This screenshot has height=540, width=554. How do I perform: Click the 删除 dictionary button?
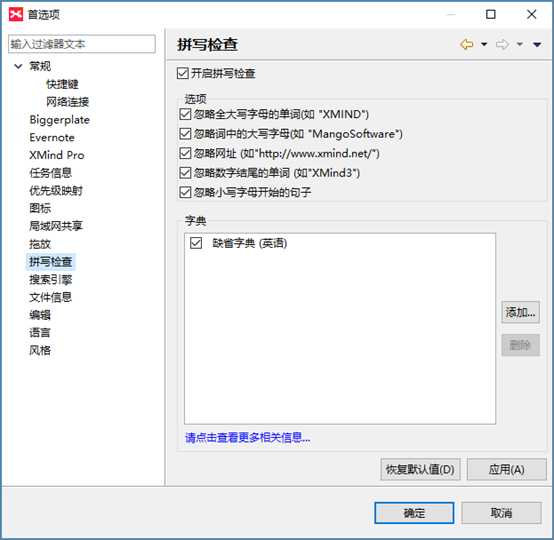coord(520,345)
